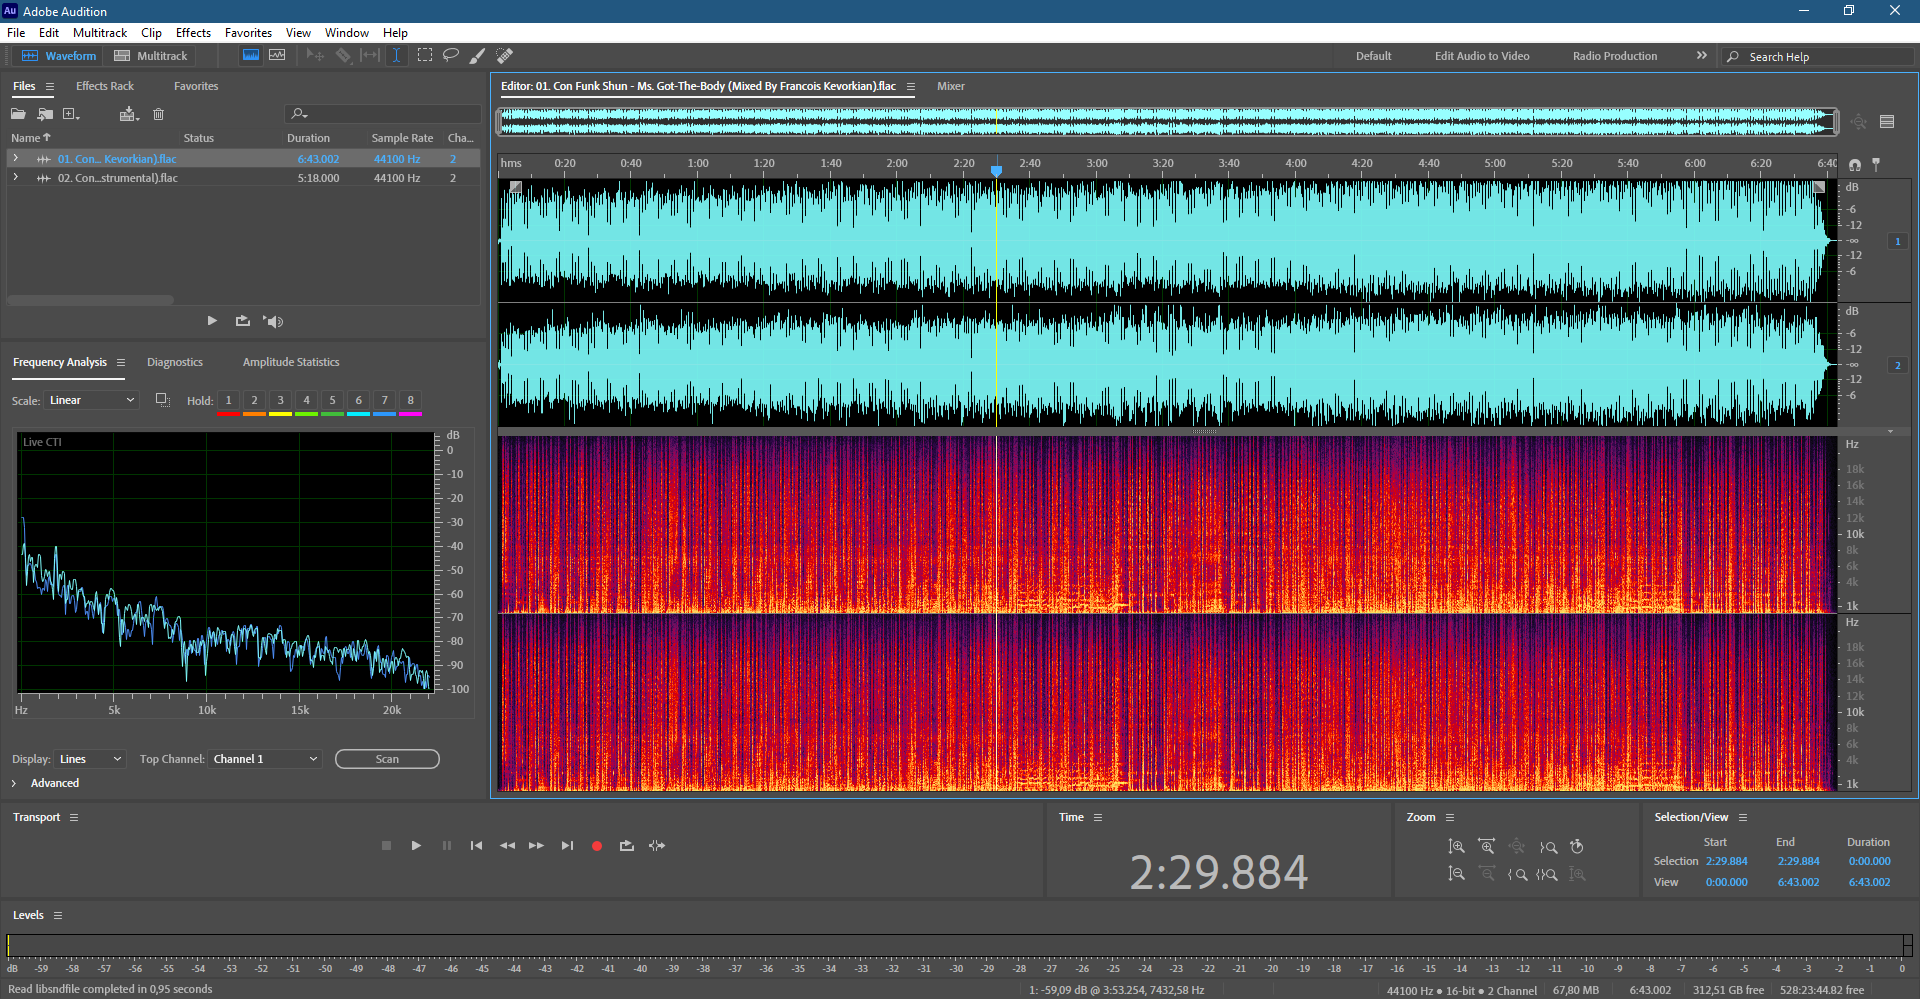Open the Effects menu
This screenshot has width=1920, height=999.
(x=193, y=33)
